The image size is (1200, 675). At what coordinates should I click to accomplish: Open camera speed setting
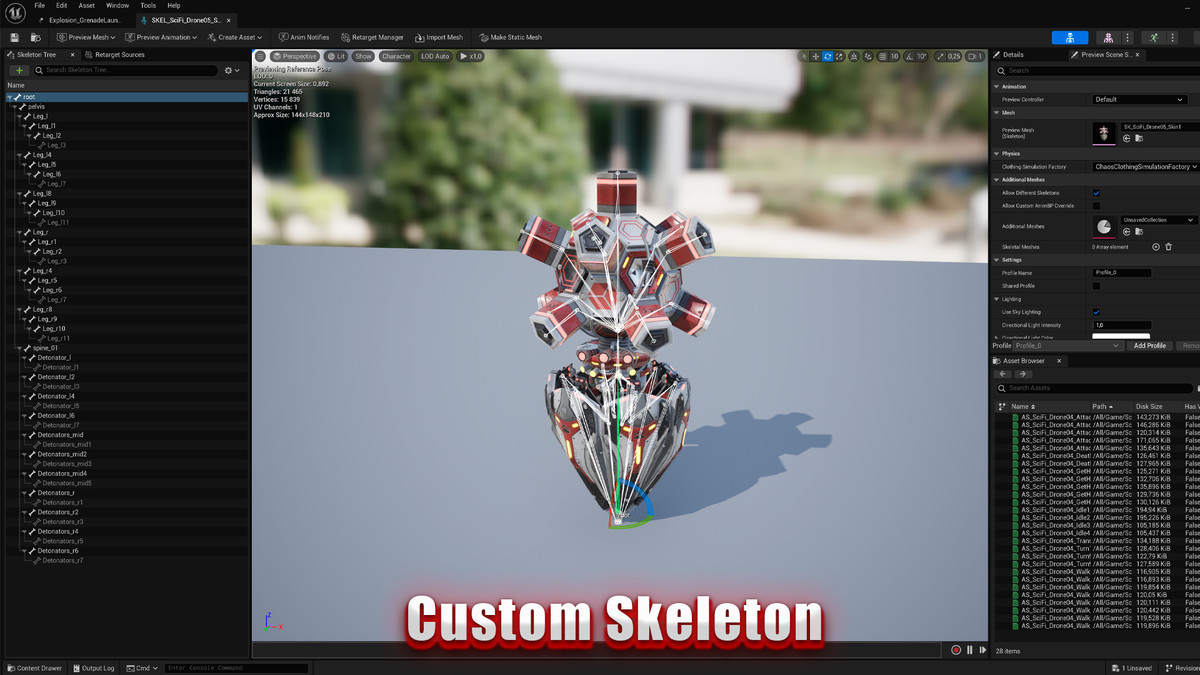[975, 57]
